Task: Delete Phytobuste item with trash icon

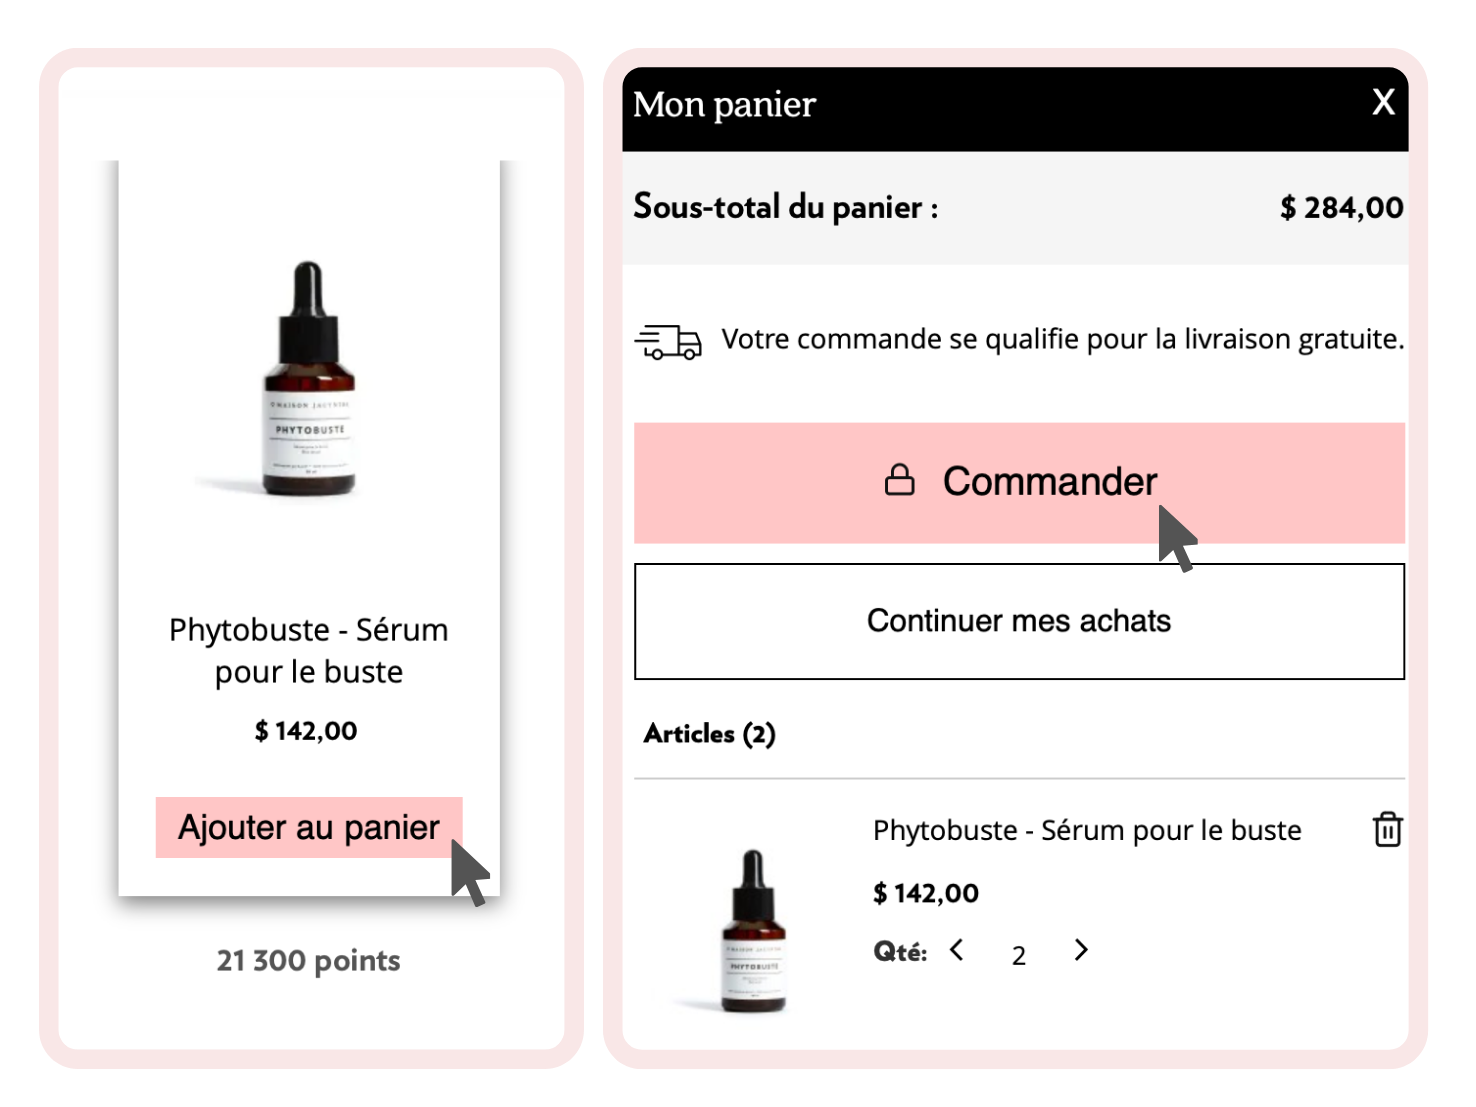Action: [x=1387, y=829]
